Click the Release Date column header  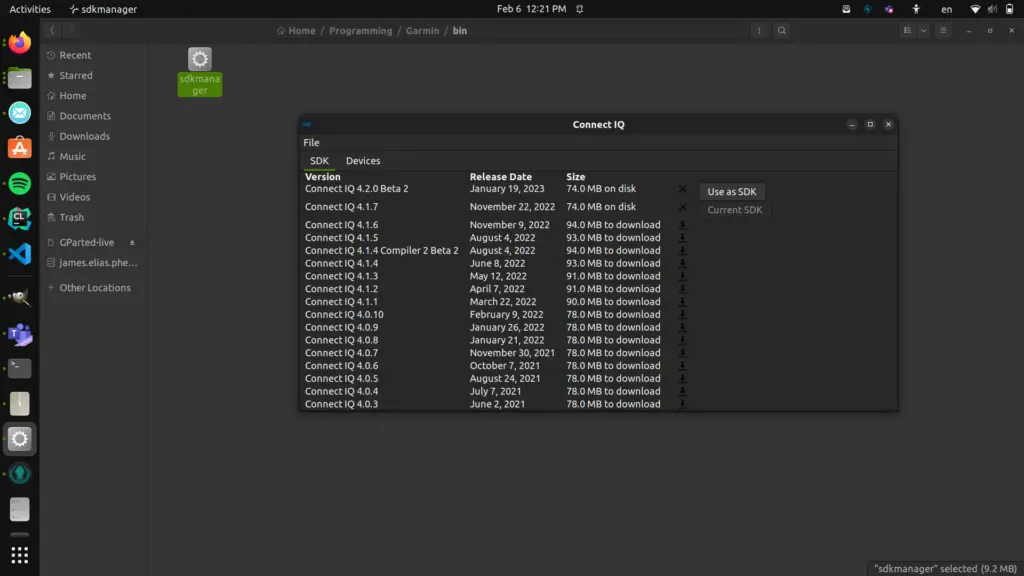[500, 177]
